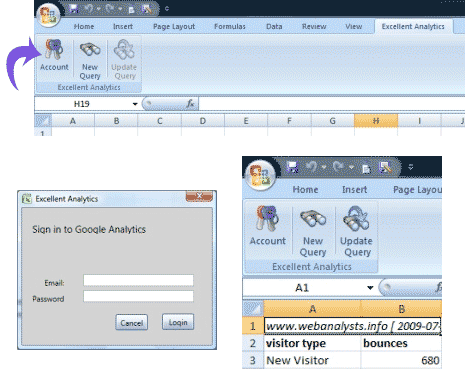Image resolution: width=465 pixels, height=369 pixels.
Task: Open Undo dropdown arrow in lower-right window
Action: coord(323,167)
